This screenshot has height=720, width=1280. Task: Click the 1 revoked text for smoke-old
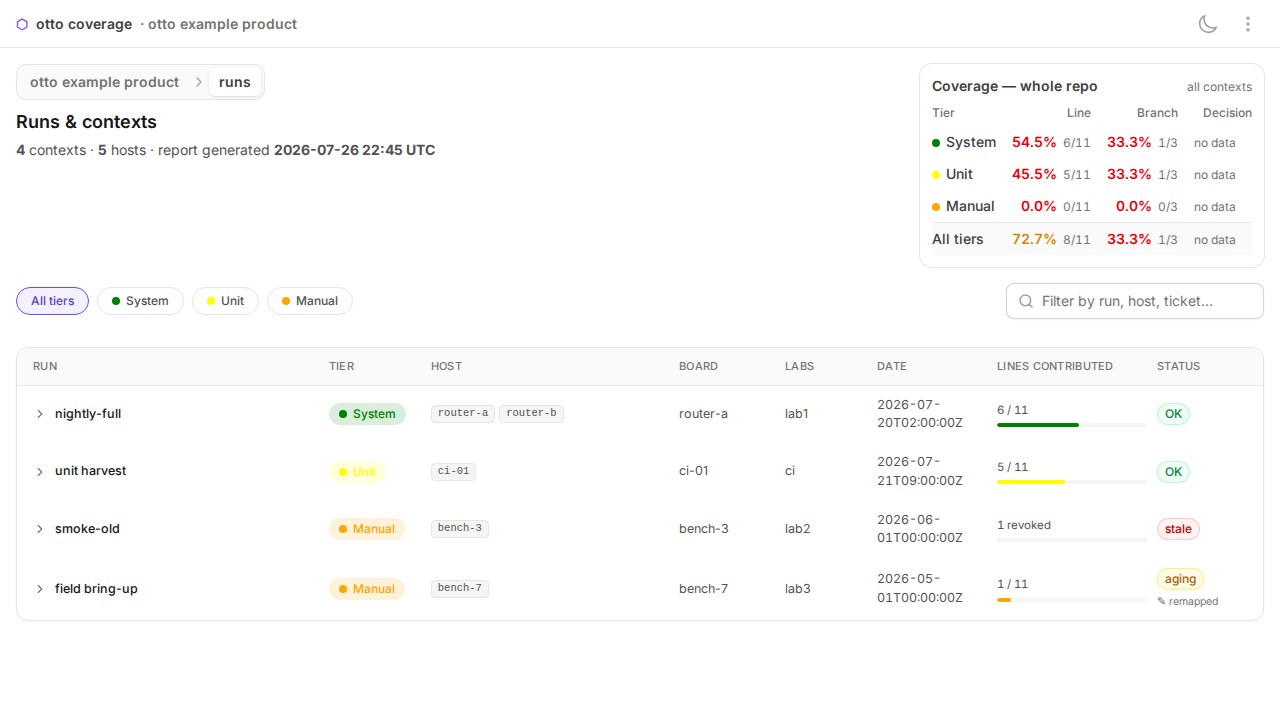1024,525
